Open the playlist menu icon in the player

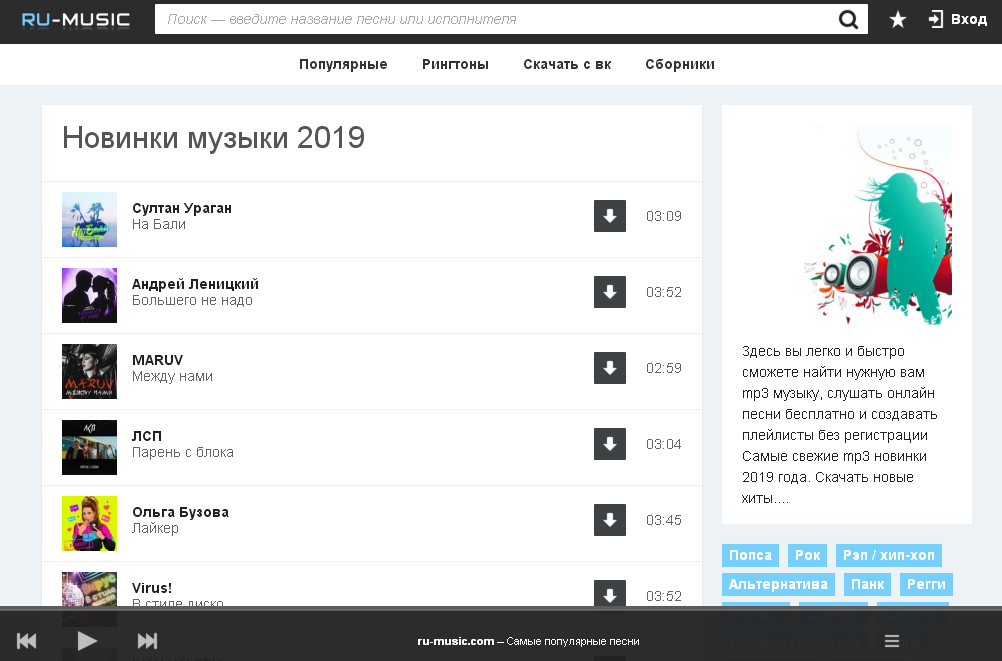coord(892,641)
